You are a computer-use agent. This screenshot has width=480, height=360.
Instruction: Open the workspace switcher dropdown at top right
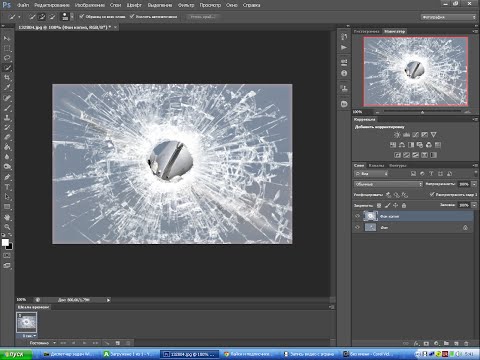[x=448, y=17]
